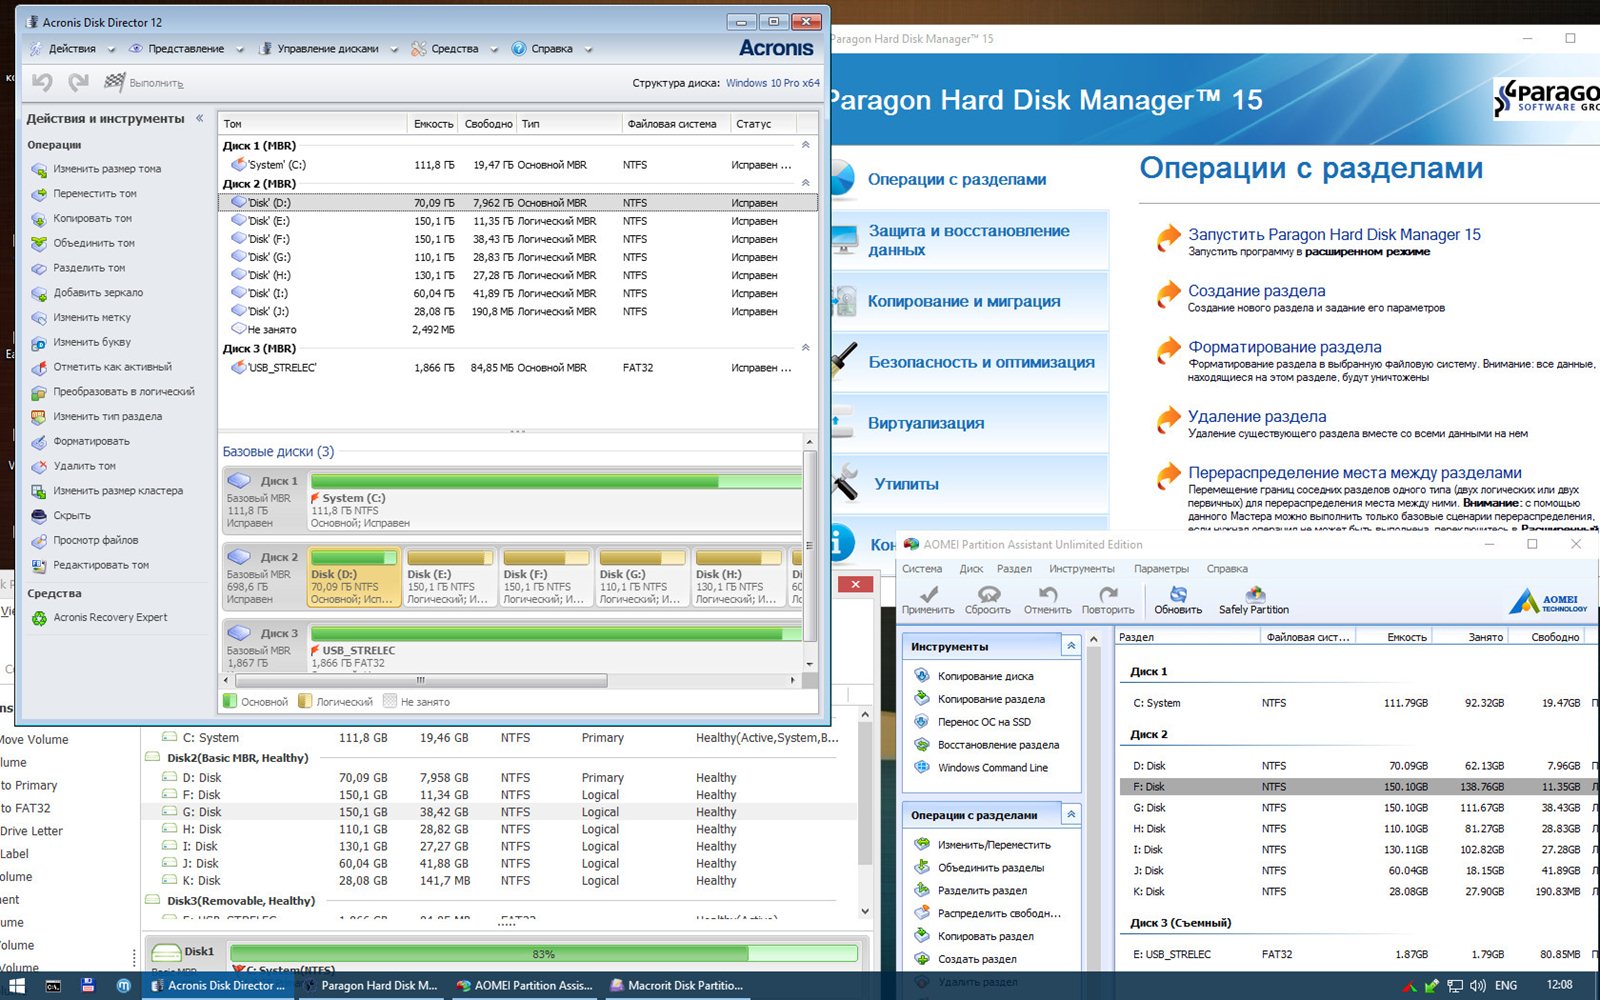The height and width of the screenshot is (1000, 1600).
Task: Click Выполнить flag icon in Acronis
Action: click(115, 82)
